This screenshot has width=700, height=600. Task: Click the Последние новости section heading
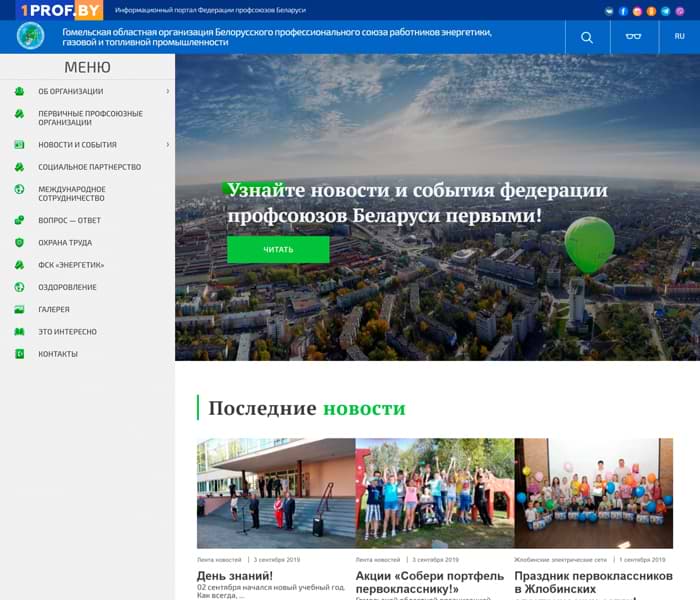pos(307,408)
